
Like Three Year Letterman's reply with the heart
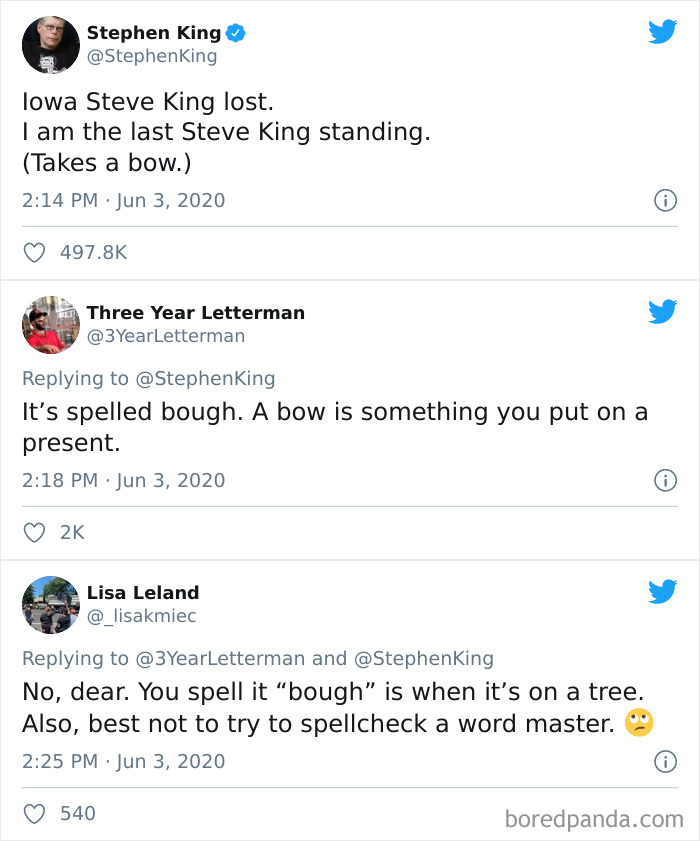[34, 533]
